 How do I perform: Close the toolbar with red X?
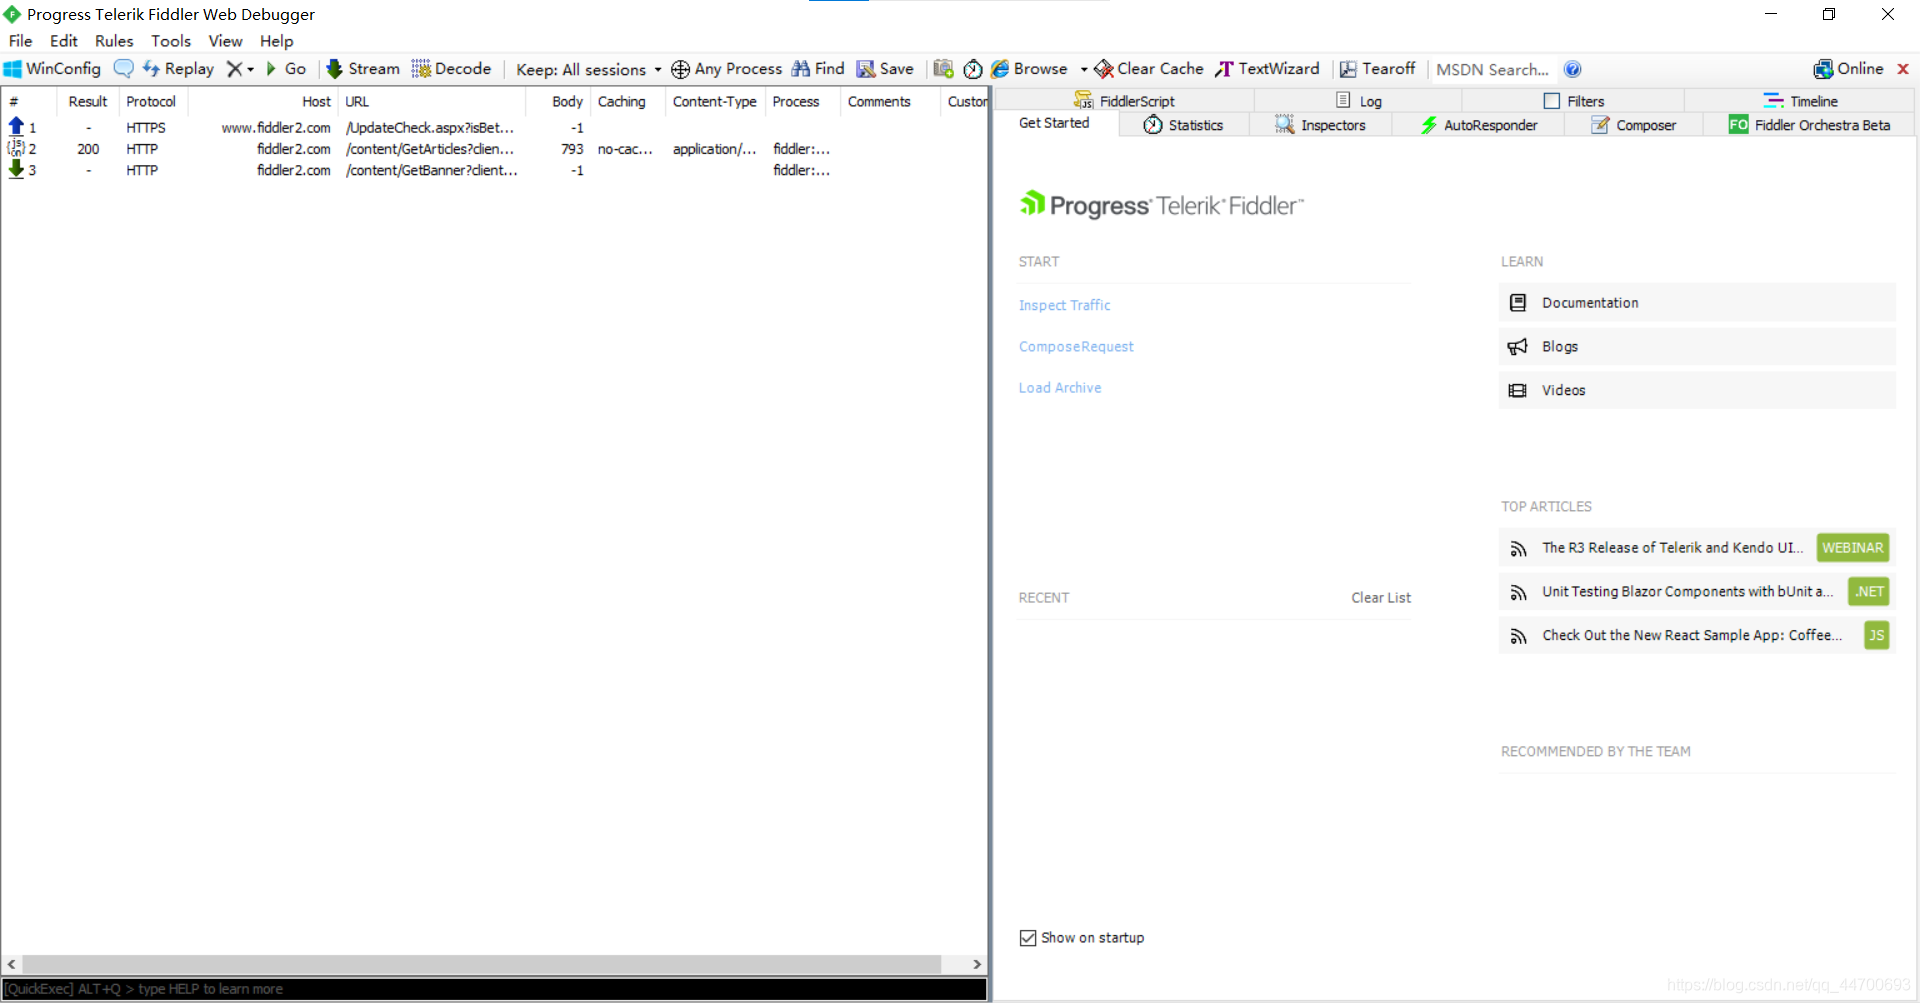1903,69
